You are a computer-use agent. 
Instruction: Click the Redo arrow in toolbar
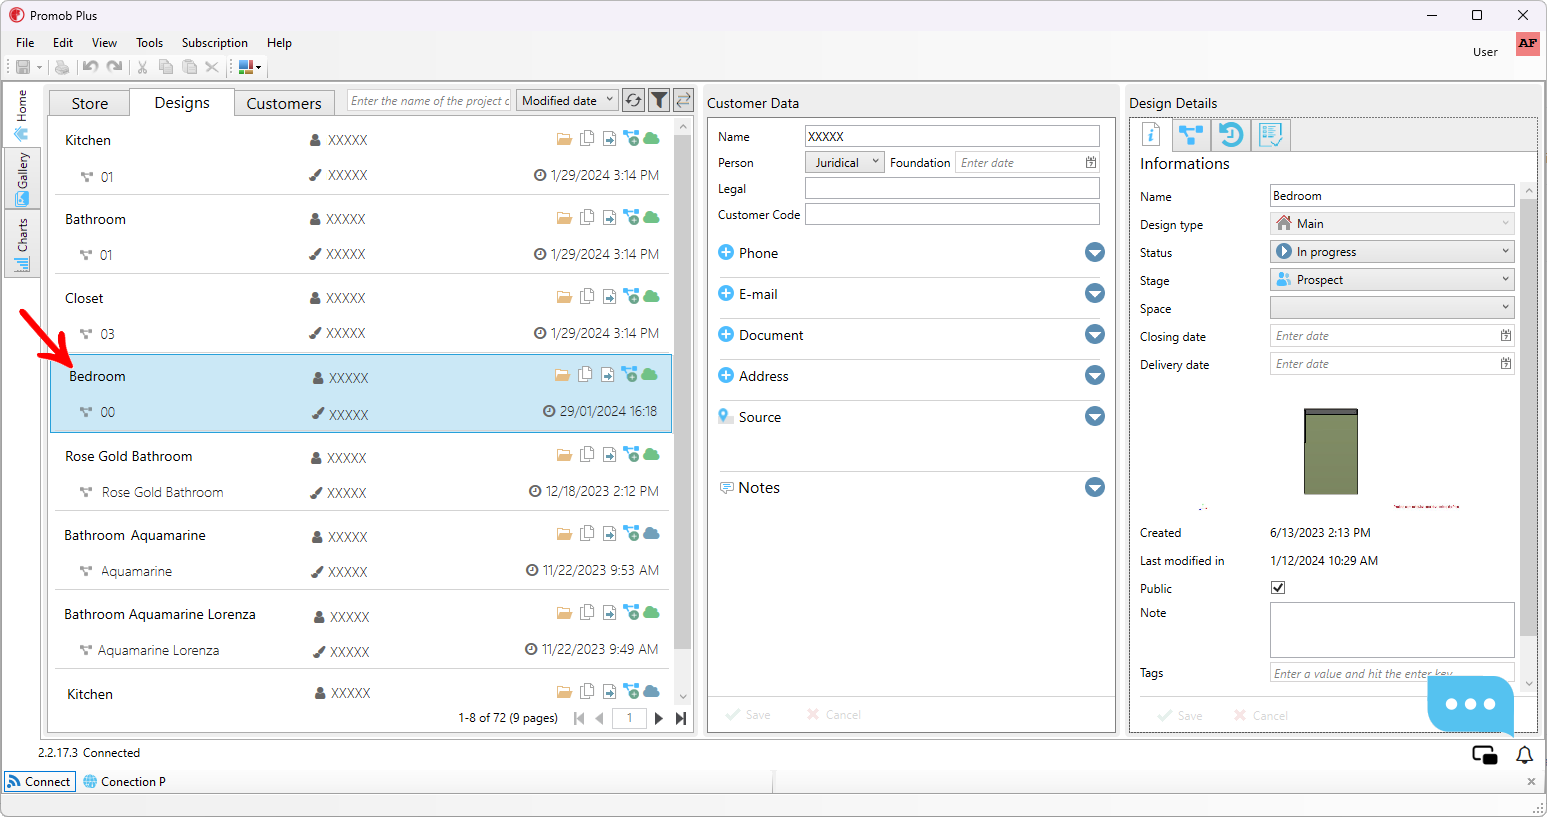click(x=114, y=67)
